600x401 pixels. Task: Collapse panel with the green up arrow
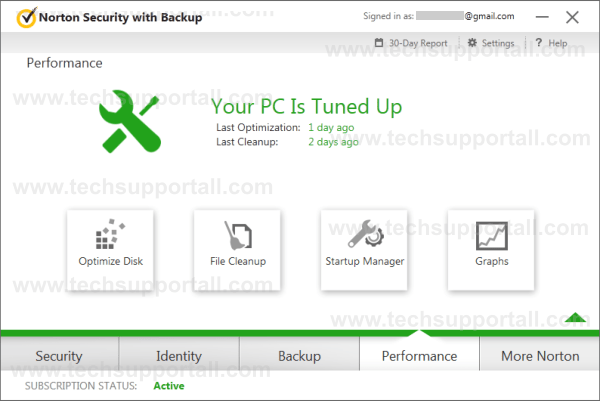(x=575, y=317)
